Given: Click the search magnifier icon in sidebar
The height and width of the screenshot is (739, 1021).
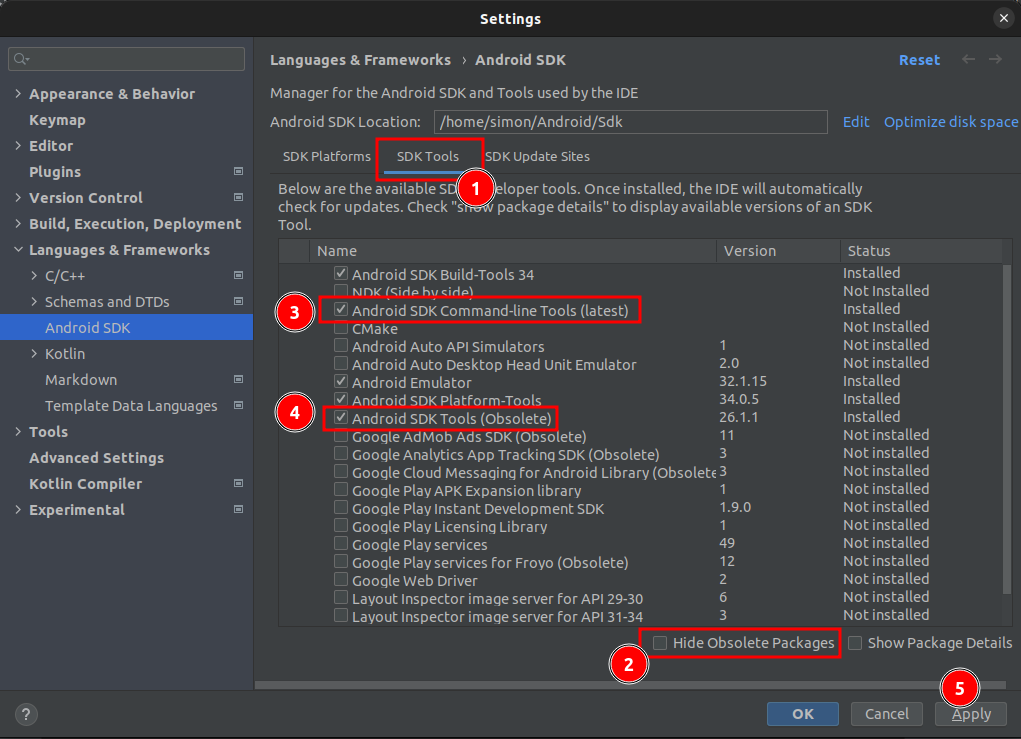Looking at the screenshot, I should pyautogui.click(x=21, y=60).
